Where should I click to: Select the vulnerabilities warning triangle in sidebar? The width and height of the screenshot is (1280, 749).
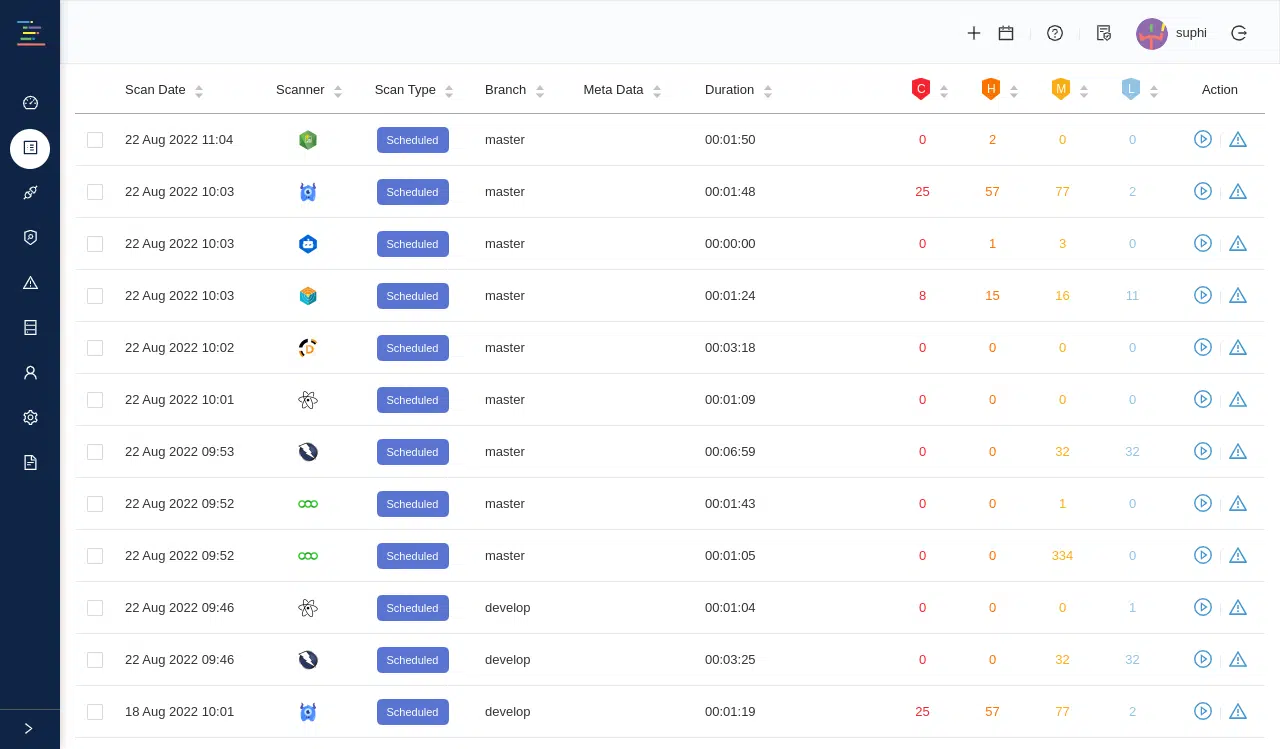pos(30,282)
